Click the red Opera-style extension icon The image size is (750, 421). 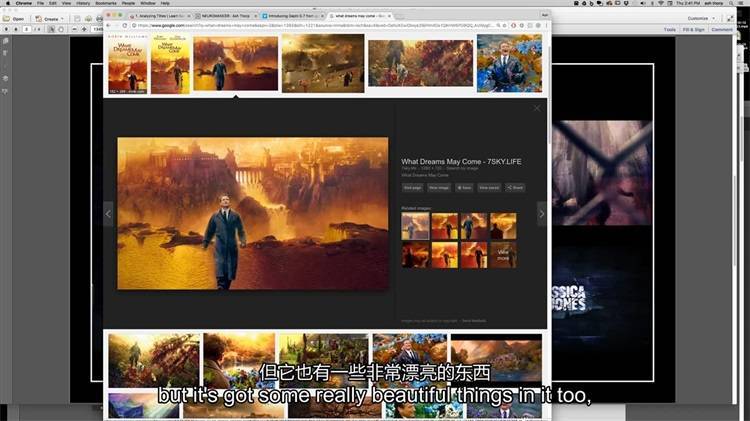[x=513, y=25]
